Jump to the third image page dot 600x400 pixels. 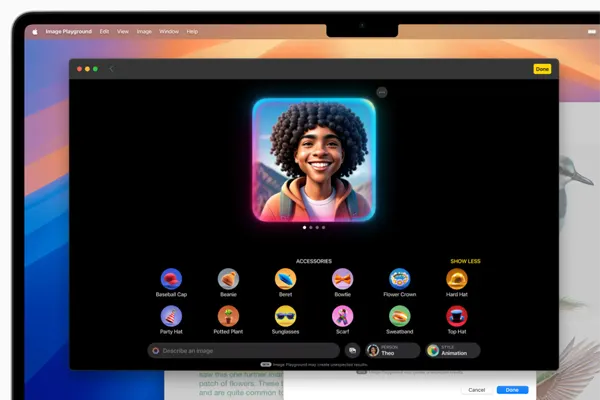pos(317,227)
